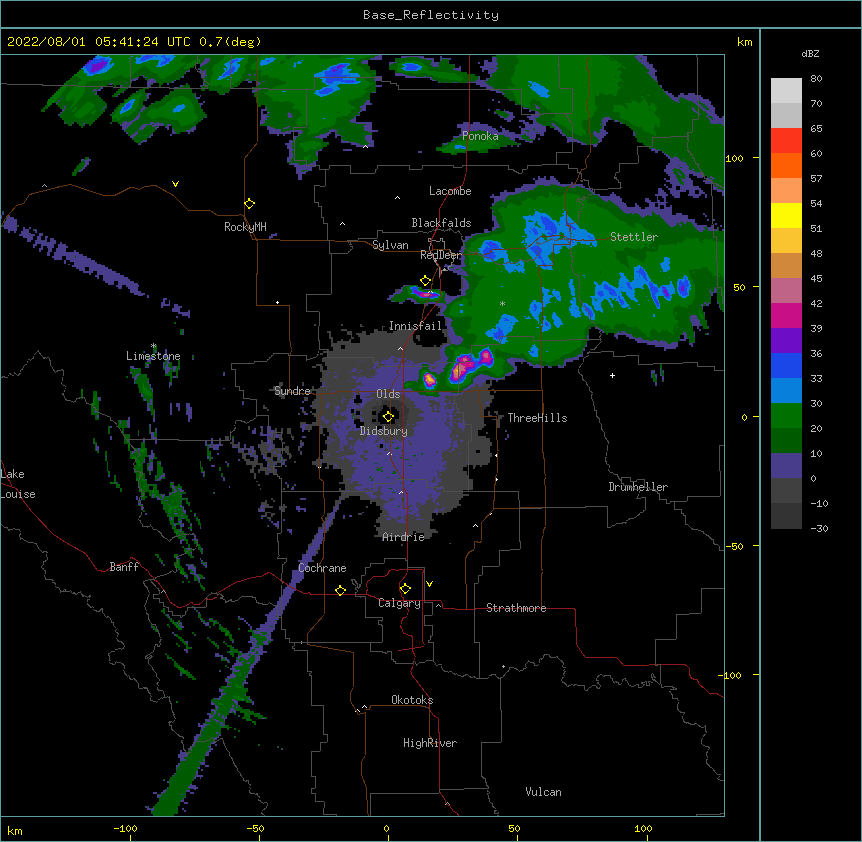Screen dimensions: 862x842
Task: Click the yellow diamond marker above Calgary
Action: [405, 588]
